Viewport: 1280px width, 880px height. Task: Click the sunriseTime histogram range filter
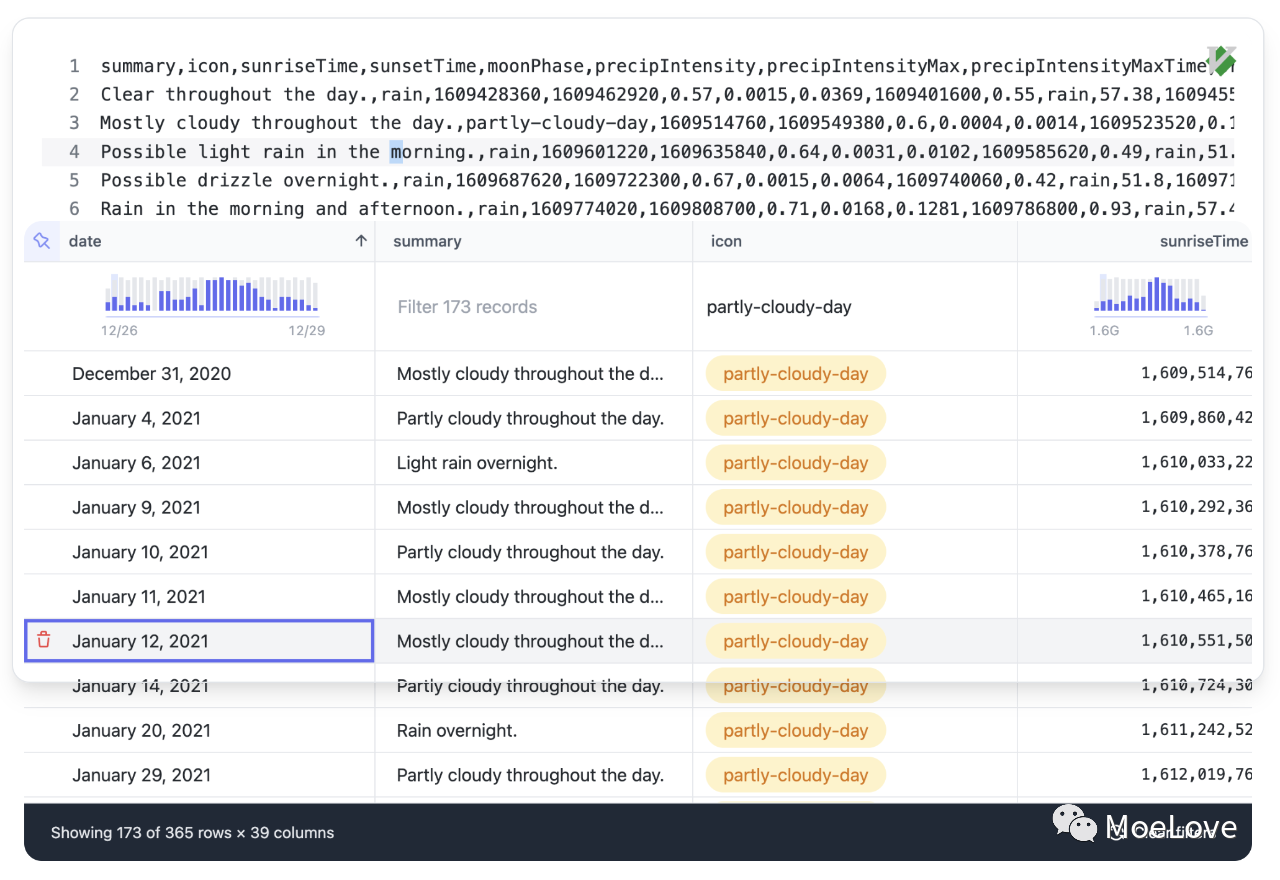[x=1150, y=296]
